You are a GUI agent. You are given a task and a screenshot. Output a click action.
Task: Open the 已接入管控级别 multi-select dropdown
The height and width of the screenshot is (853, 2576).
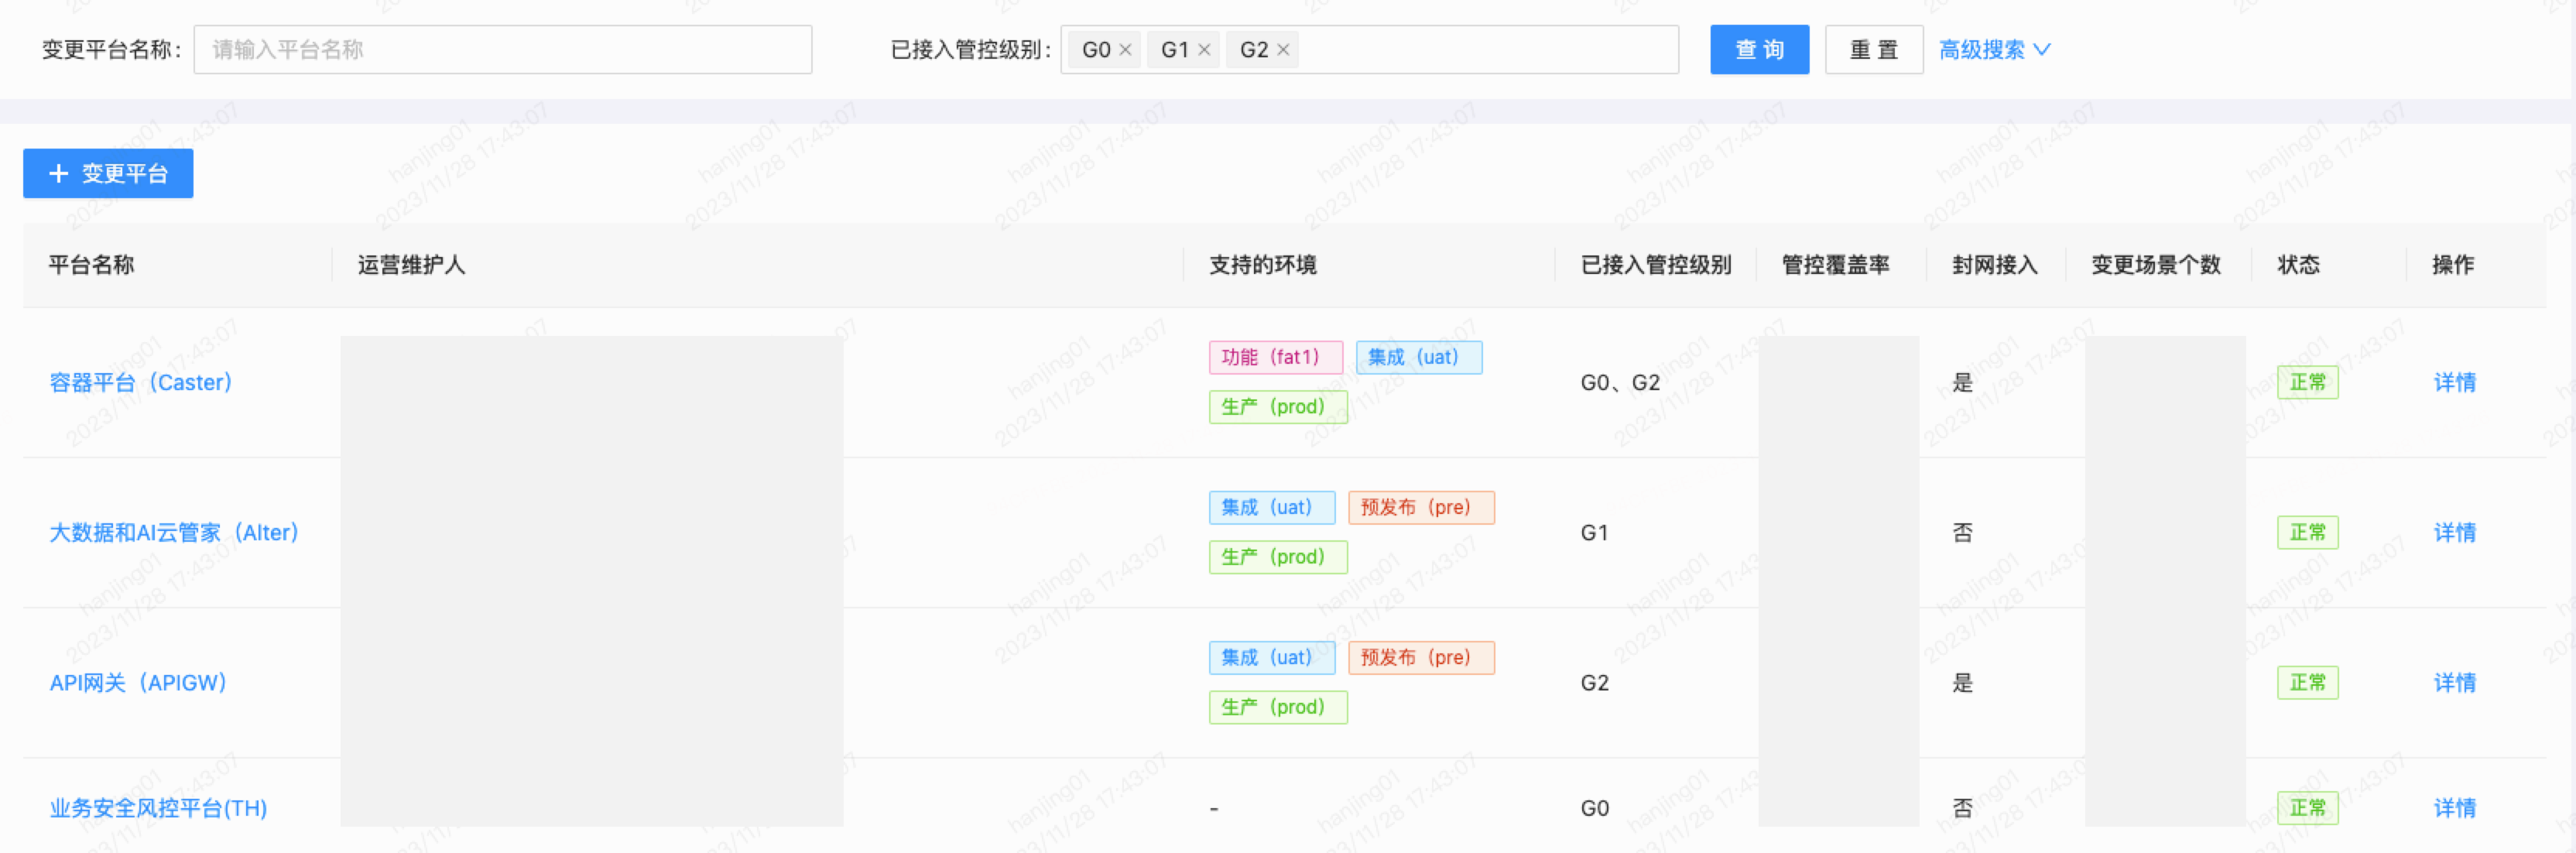coord(1369,50)
